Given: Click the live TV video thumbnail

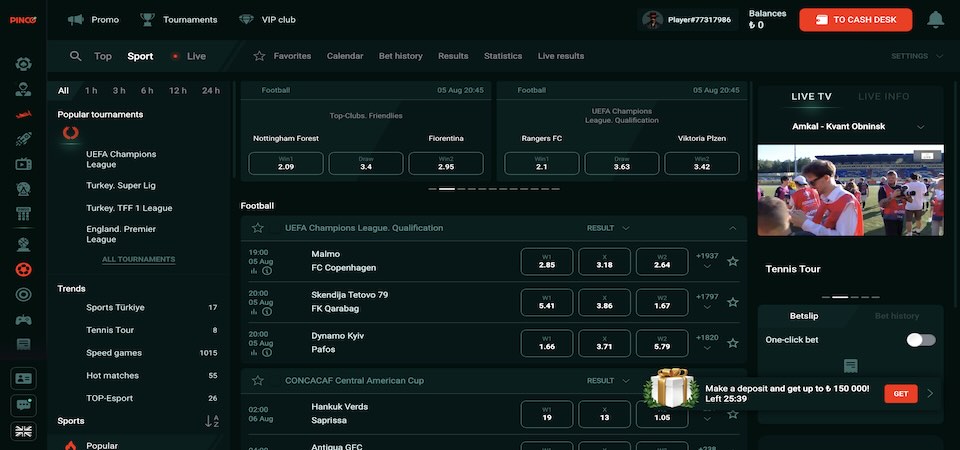Looking at the screenshot, I should 850,190.
